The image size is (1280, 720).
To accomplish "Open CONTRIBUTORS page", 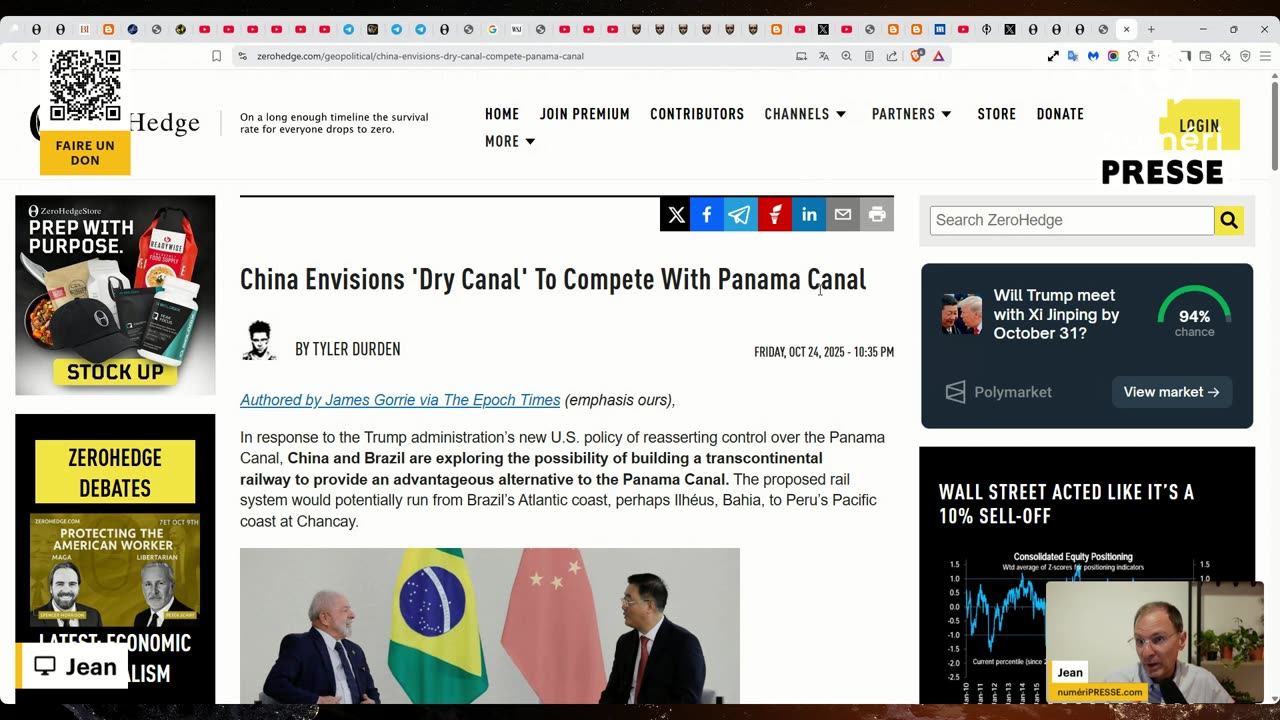I will [x=697, y=114].
